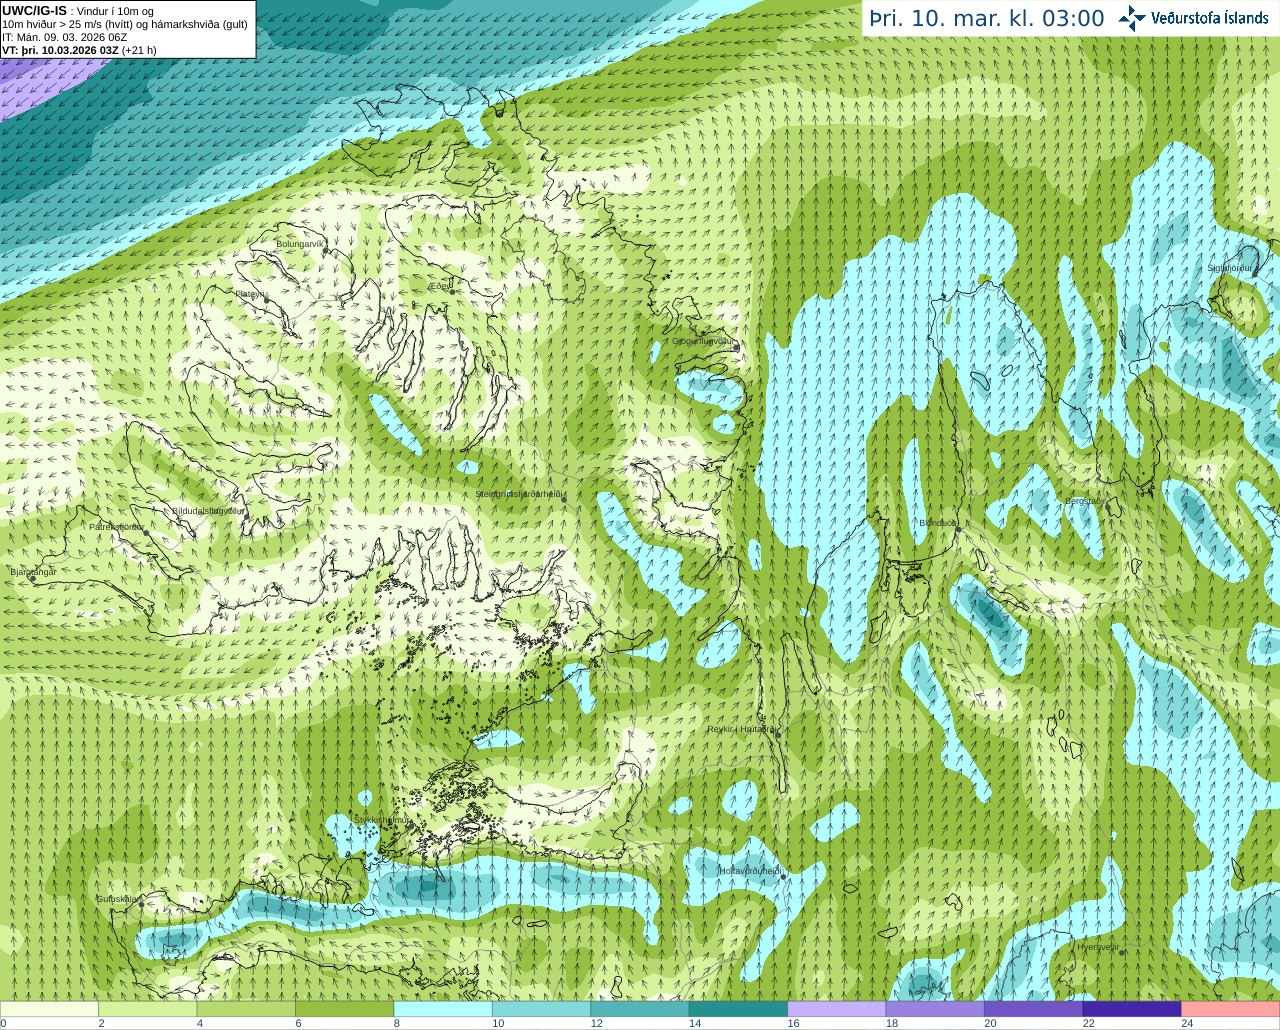Click the Blönduós station label
Screen dimensions: 1280x1030
point(938,523)
